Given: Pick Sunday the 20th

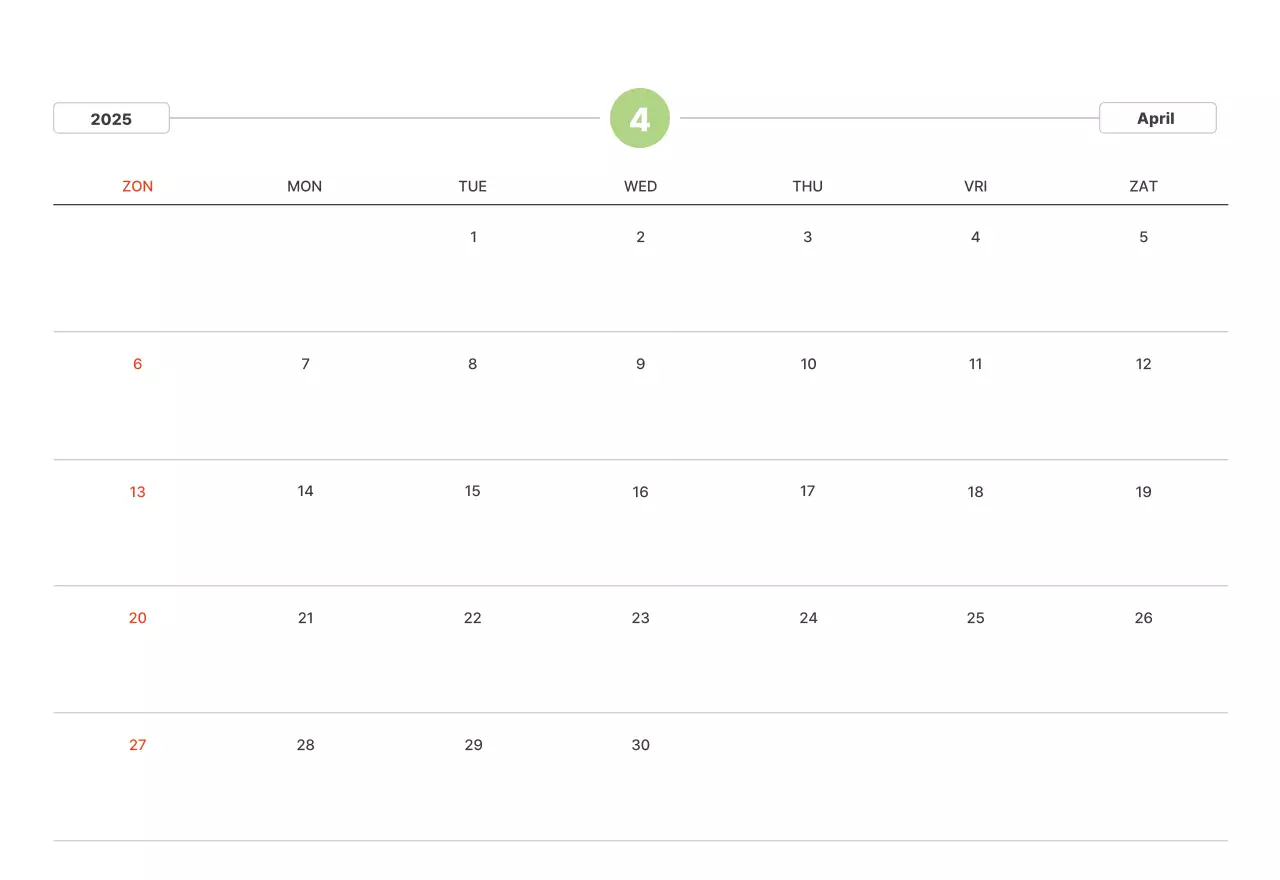Looking at the screenshot, I should point(138,618).
